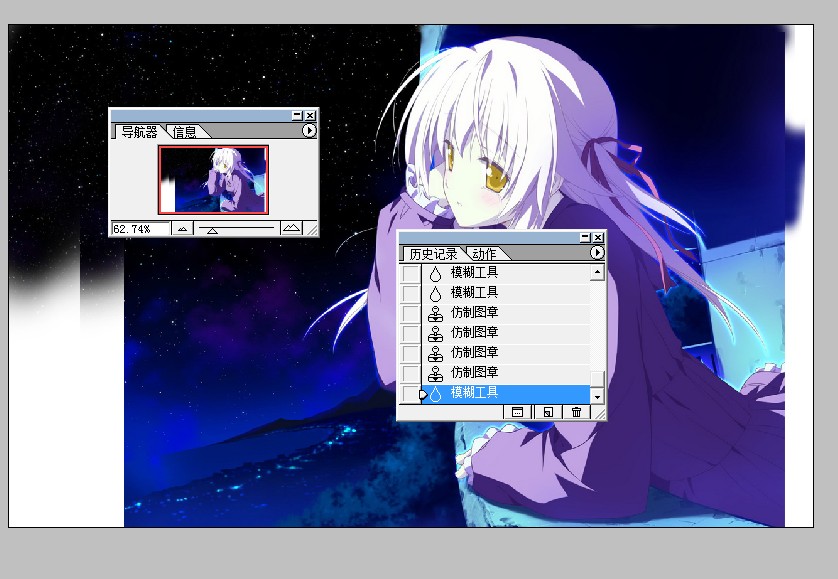
Task: Select the topmost 模糊工具 history state text
Action: click(x=475, y=272)
